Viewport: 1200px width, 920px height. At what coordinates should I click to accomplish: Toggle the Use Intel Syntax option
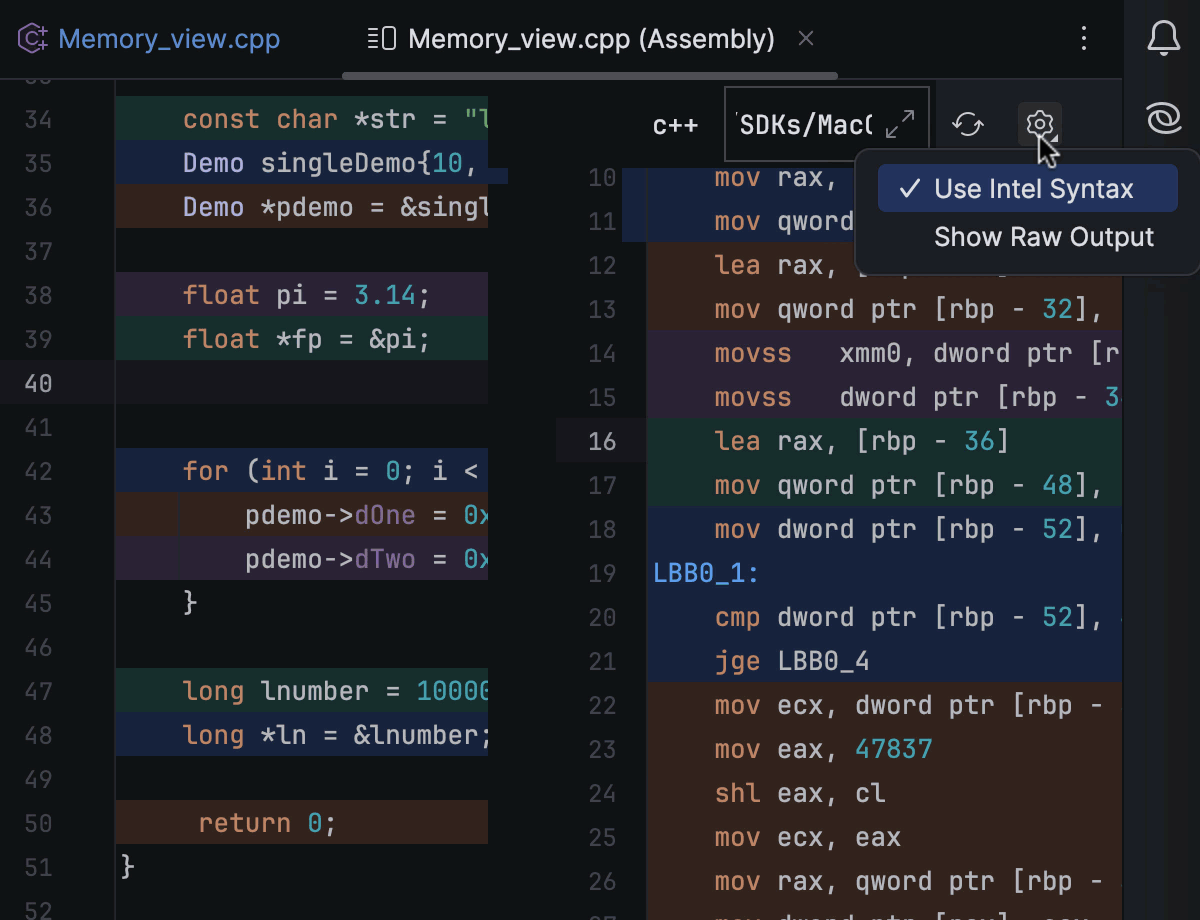(x=1027, y=189)
